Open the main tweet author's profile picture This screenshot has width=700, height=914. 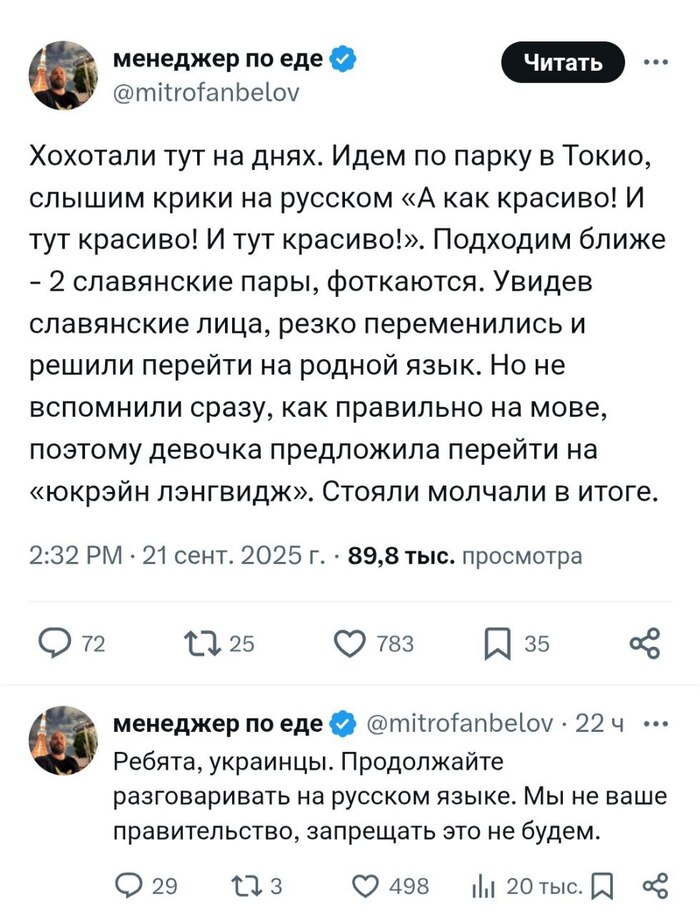click(64, 75)
